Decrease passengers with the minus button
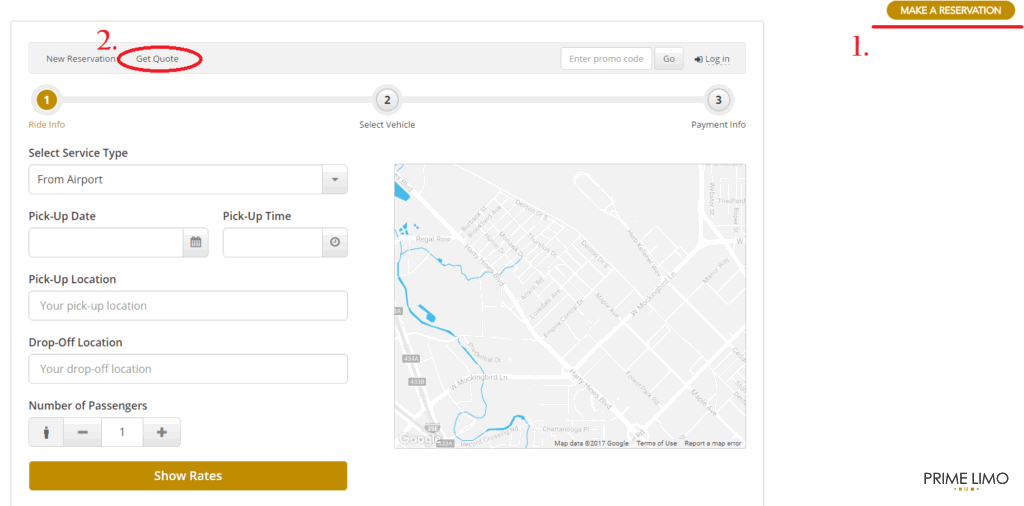 83,433
